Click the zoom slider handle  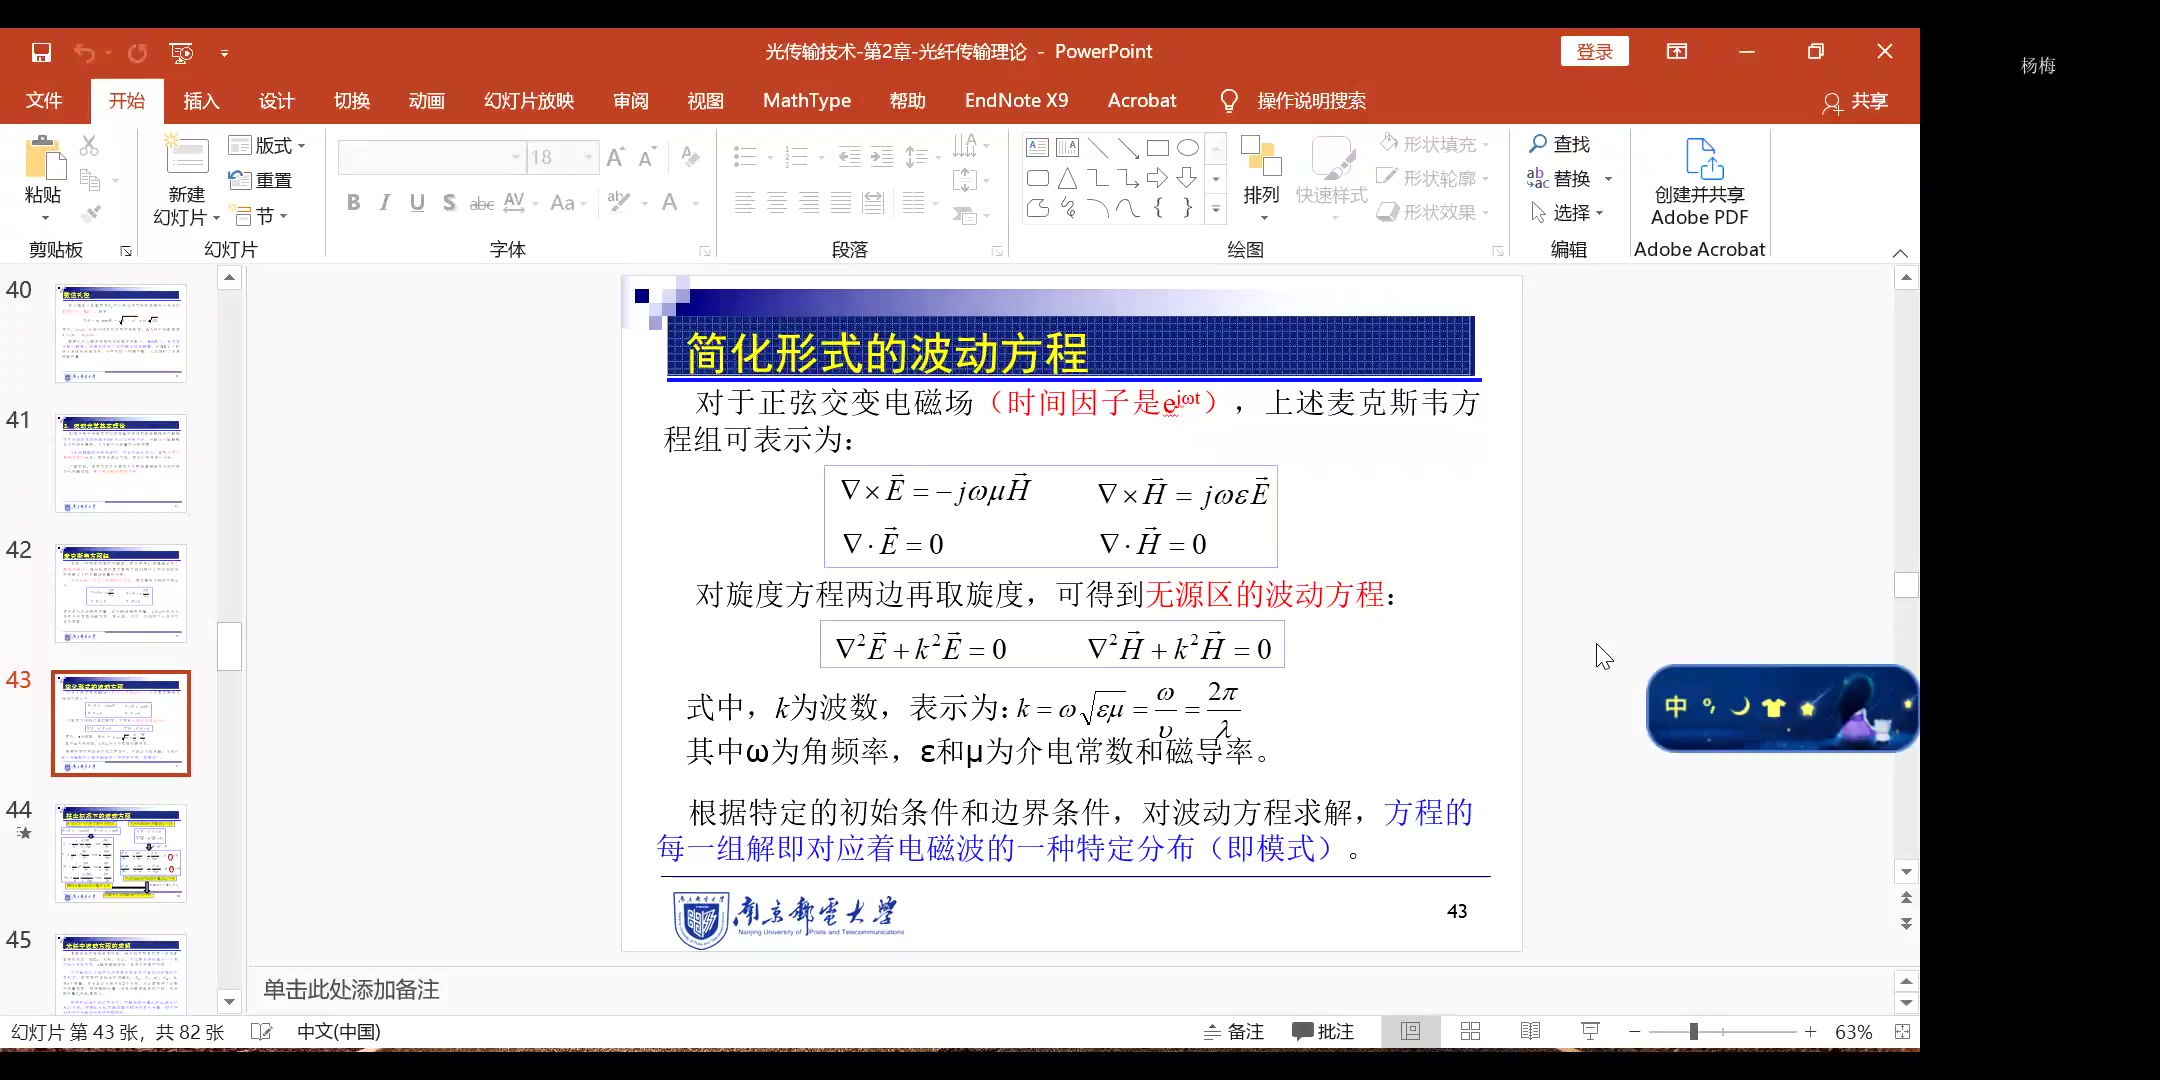pos(1693,1031)
